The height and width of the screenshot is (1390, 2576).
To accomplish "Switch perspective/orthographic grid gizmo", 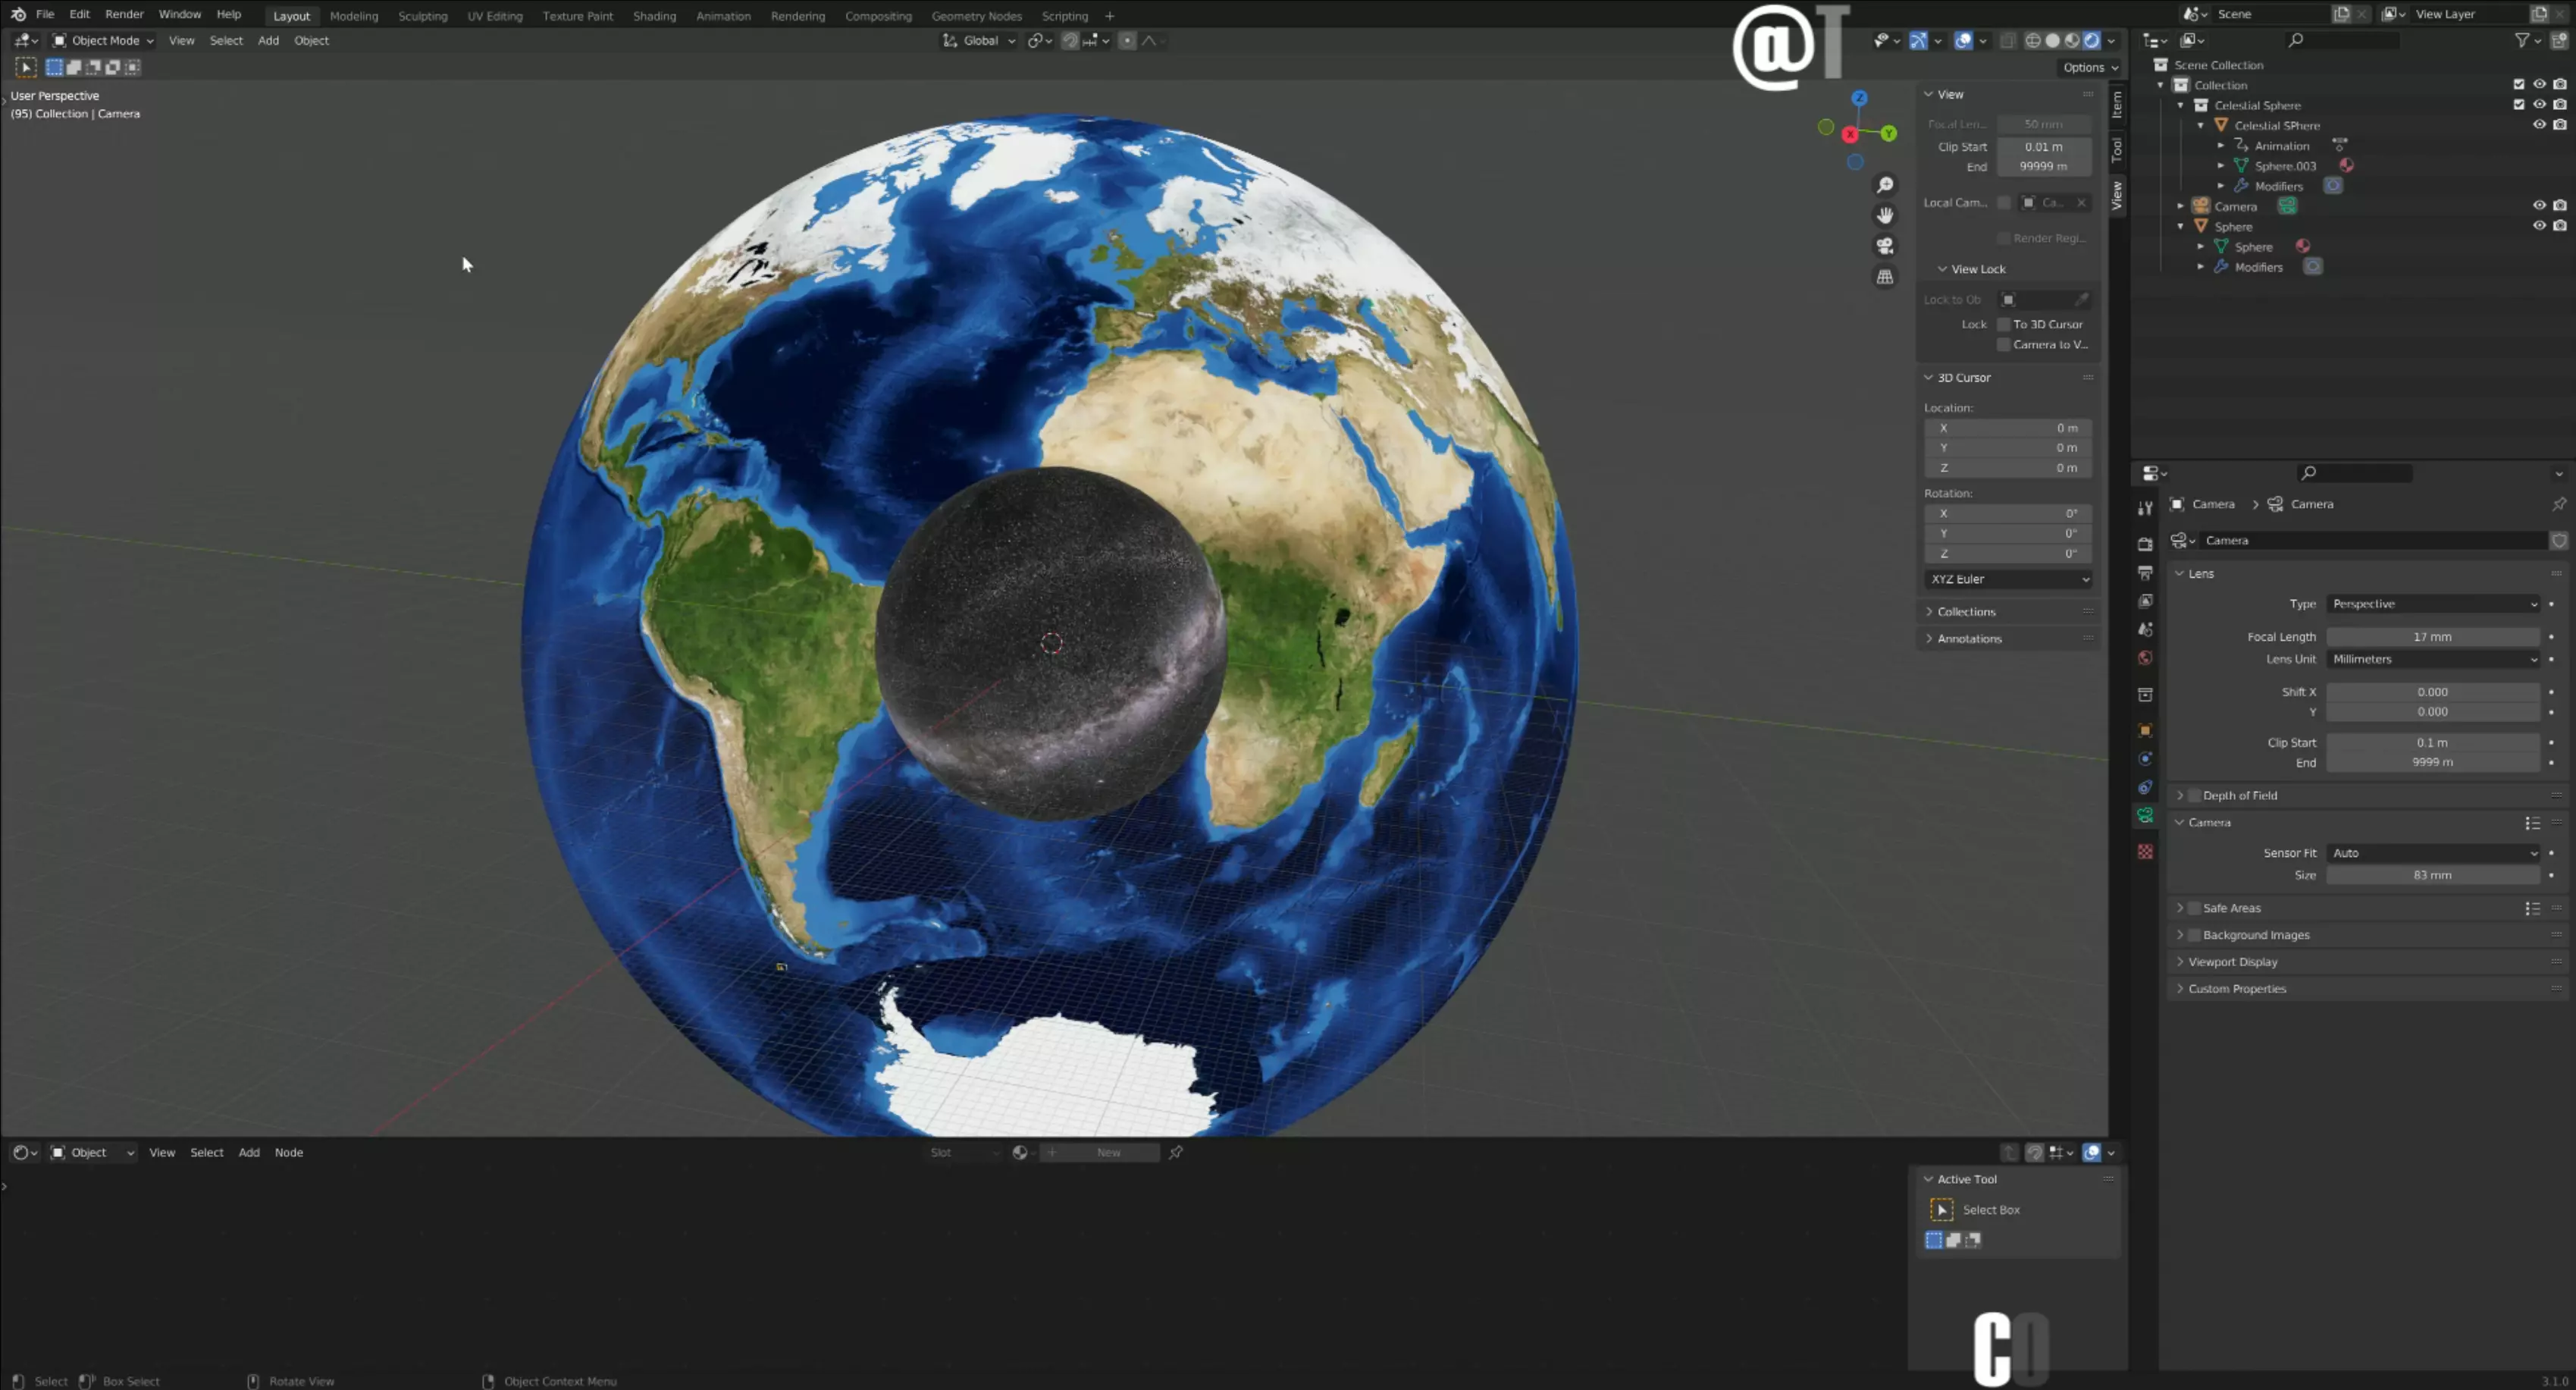I will pyautogui.click(x=1884, y=277).
